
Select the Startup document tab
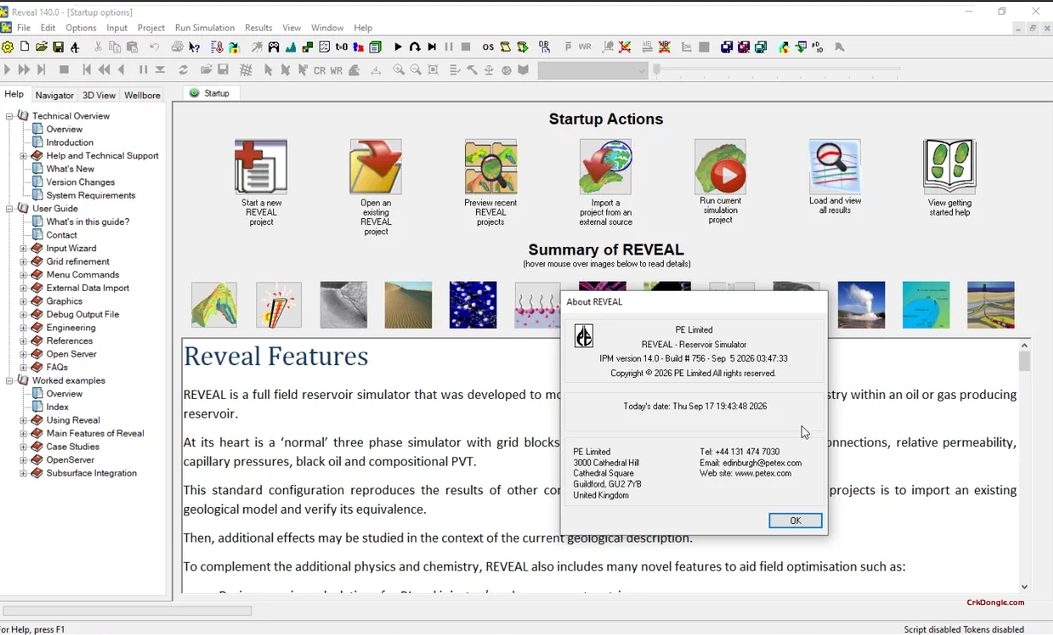pos(210,93)
